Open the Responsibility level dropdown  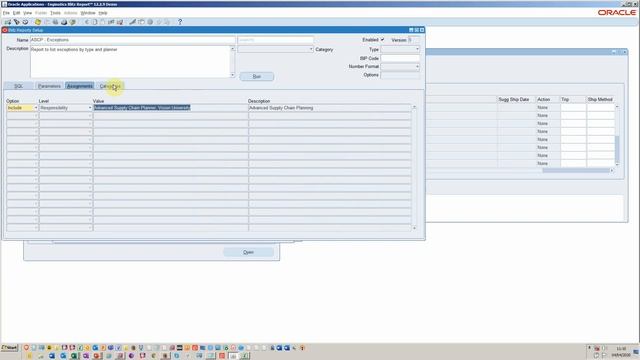[x=90, y=108]
